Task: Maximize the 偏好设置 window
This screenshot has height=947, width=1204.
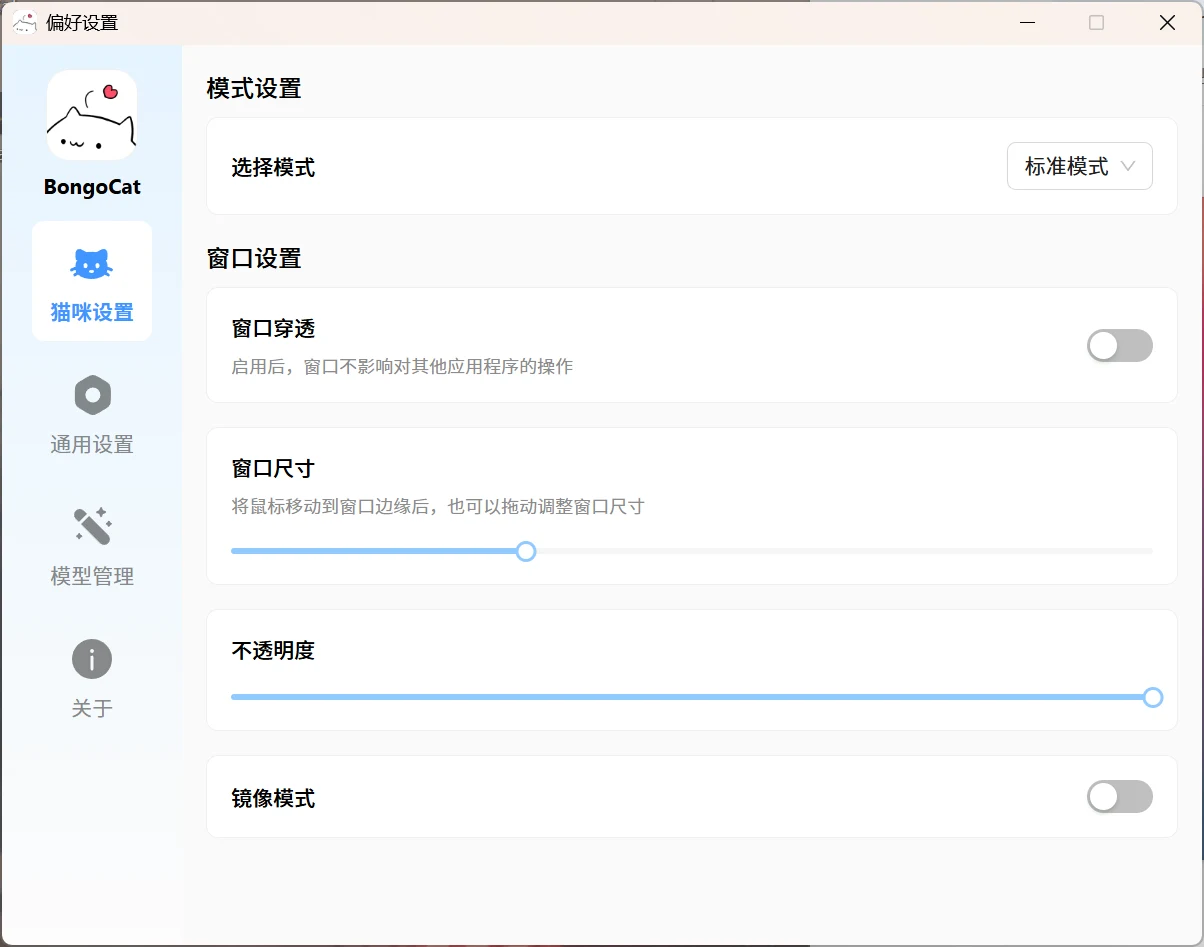Action: [x=1096, y=22]
